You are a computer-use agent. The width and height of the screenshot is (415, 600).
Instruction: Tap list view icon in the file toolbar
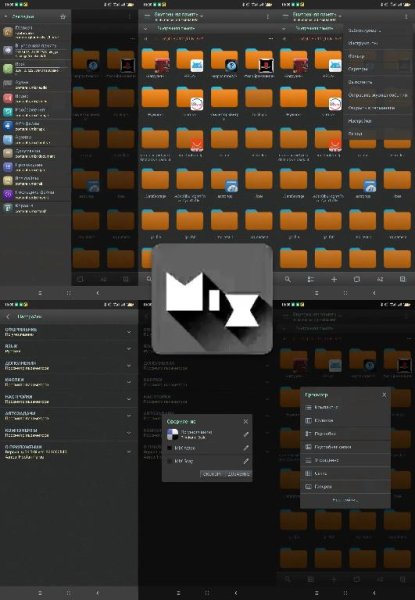pos(311,279)
